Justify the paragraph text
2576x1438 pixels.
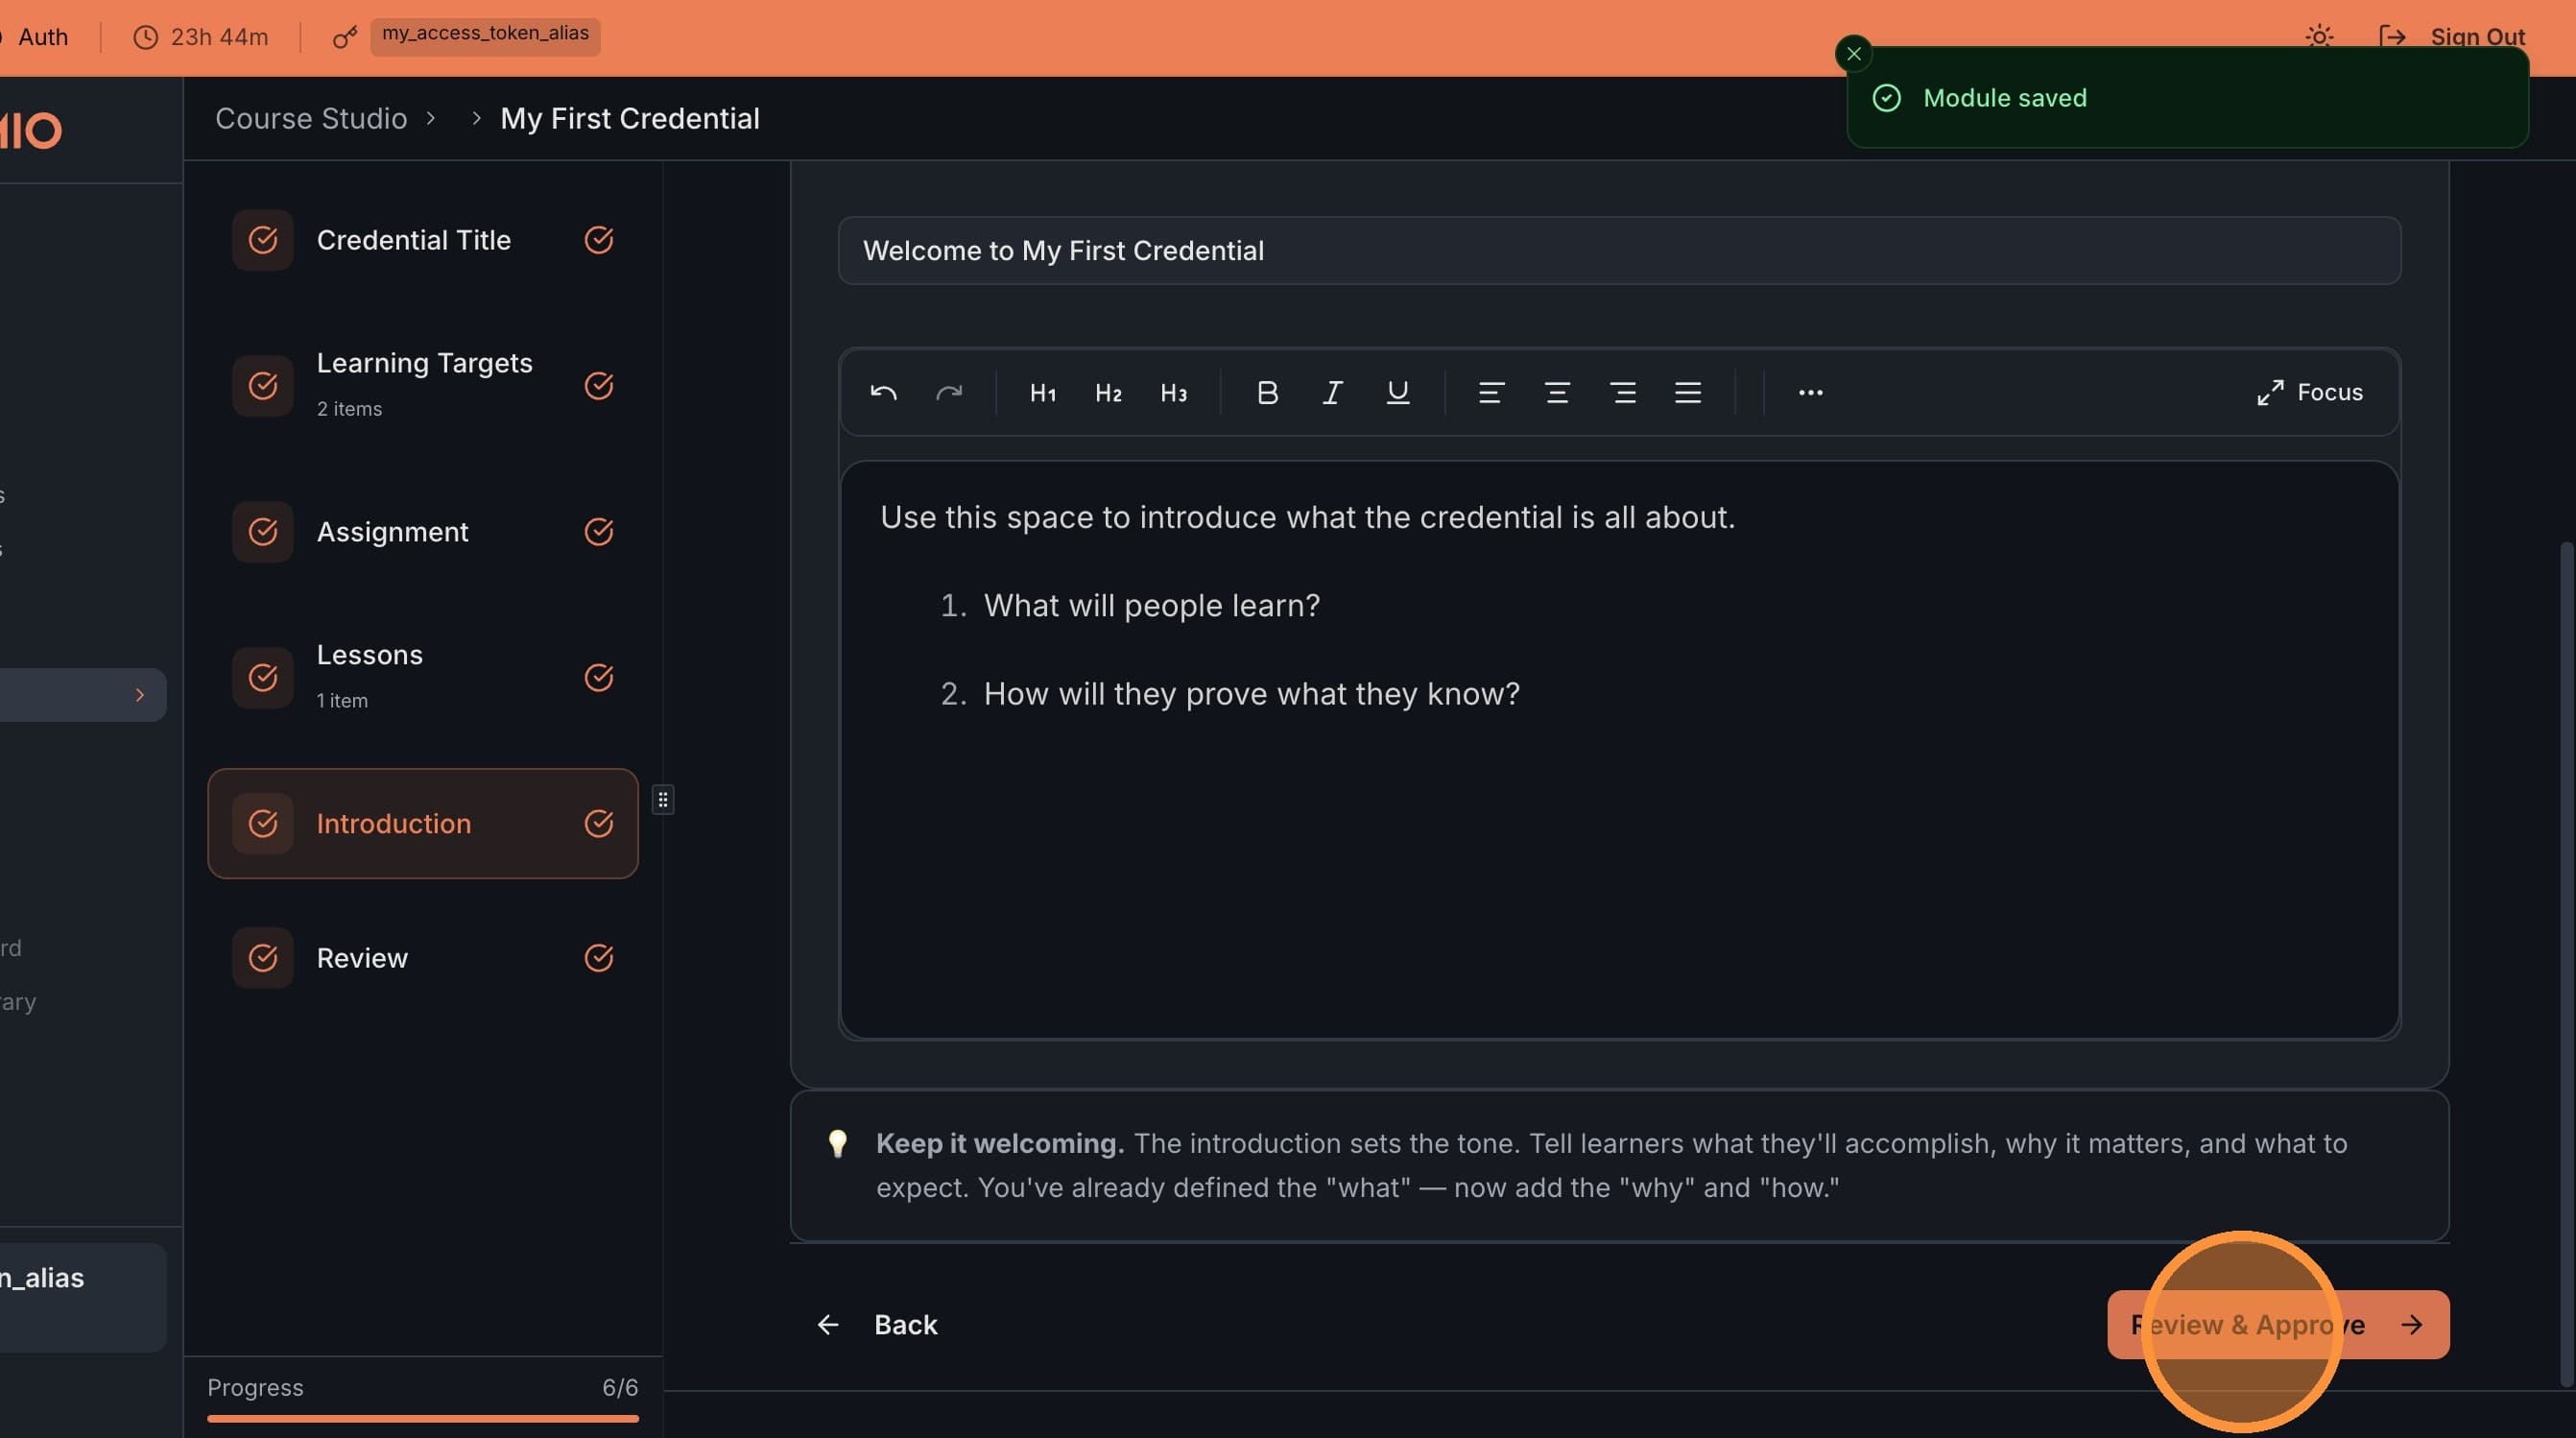point(1687,392)
